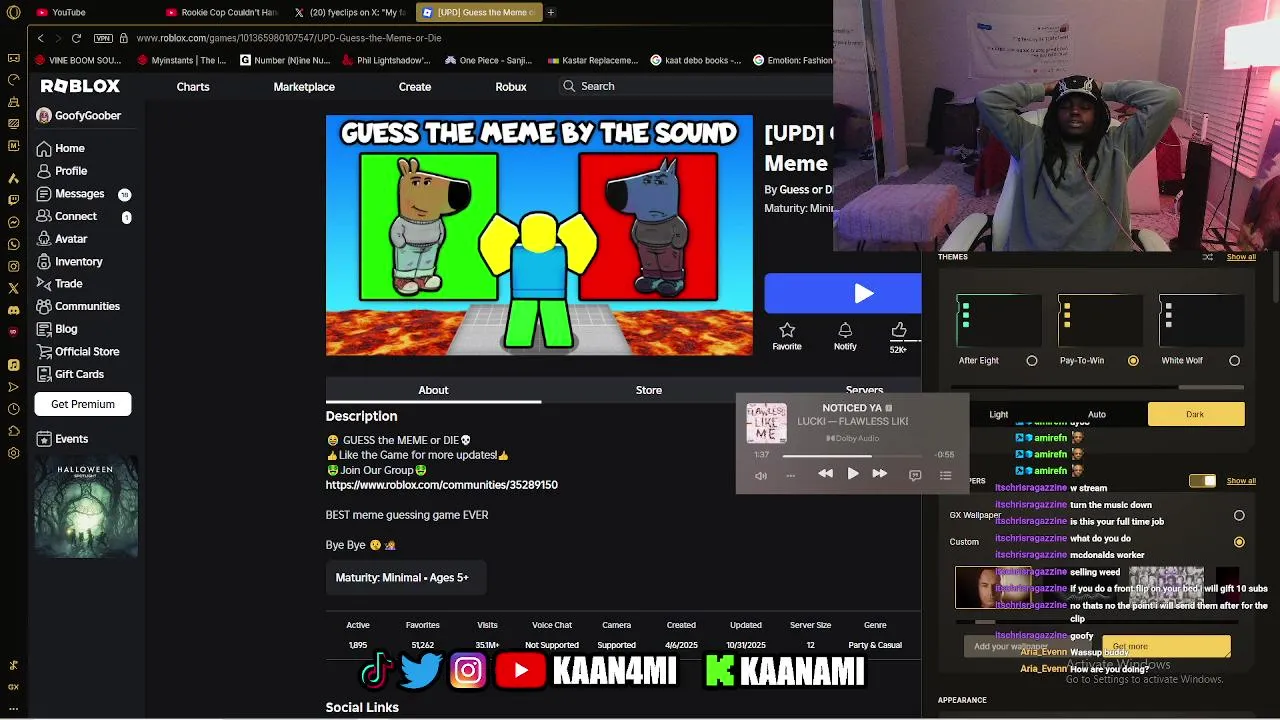Select the Custom wallpaper radio option

click(1239, 542)
